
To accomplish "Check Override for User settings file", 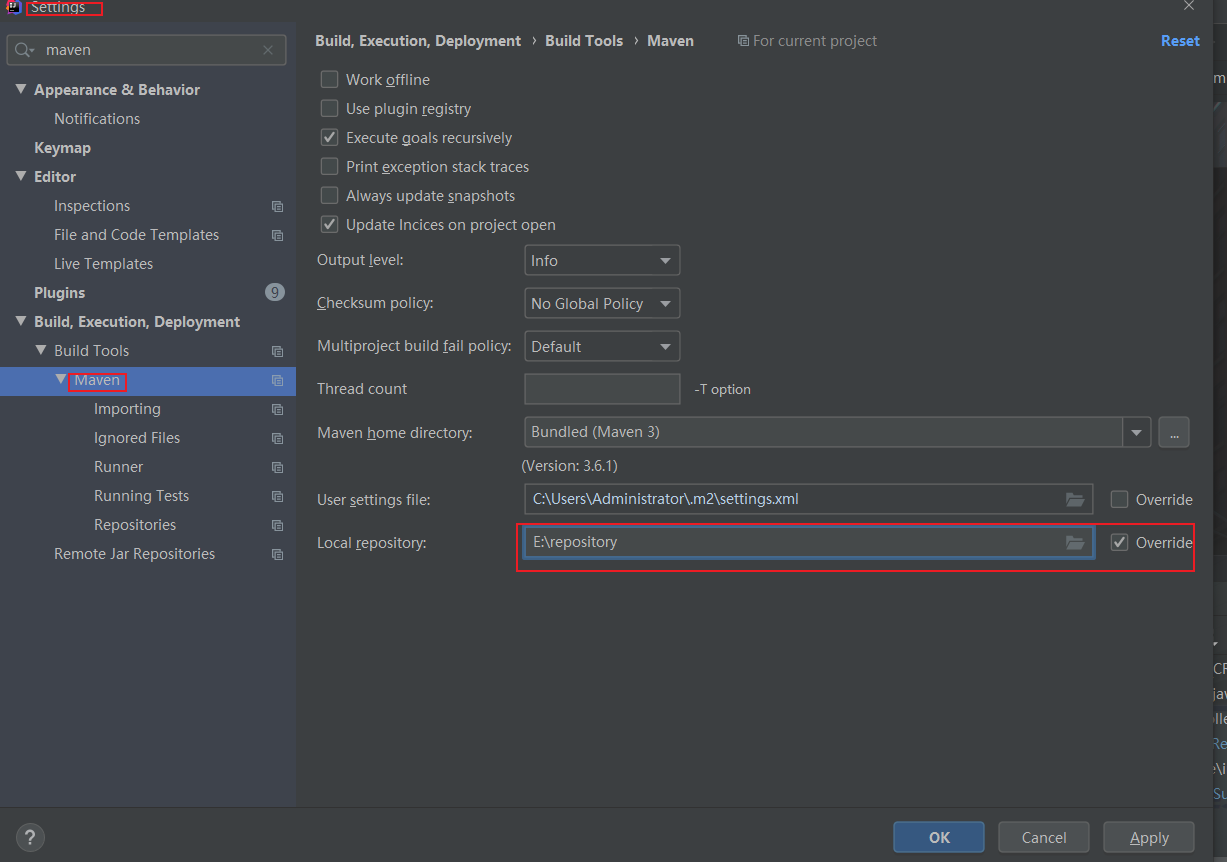I will pos(1120,499).
